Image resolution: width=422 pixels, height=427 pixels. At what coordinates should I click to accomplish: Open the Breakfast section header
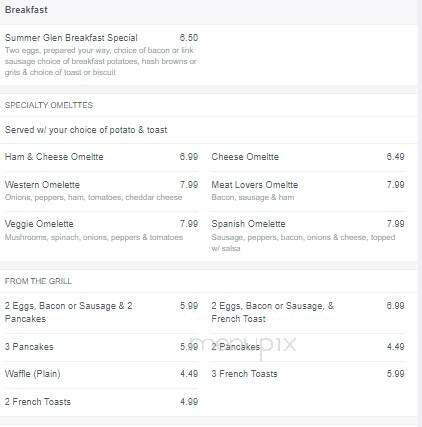click(26, 10)
